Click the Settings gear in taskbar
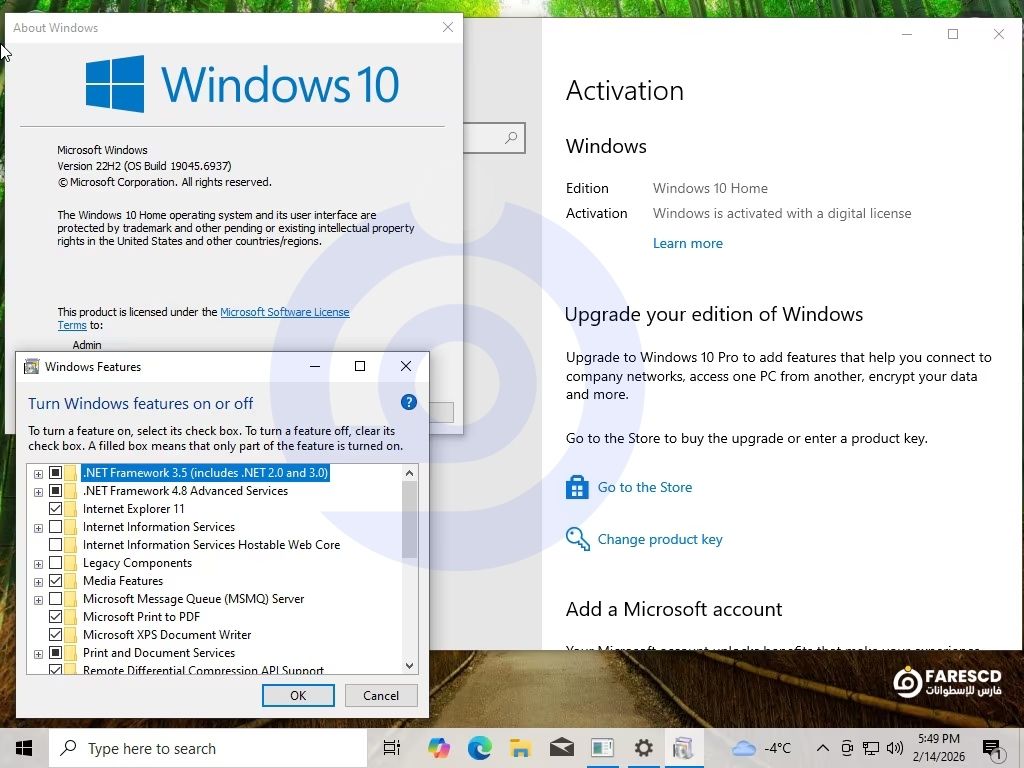This screenshot has height=768, width=1024. [x=643, y=748]
